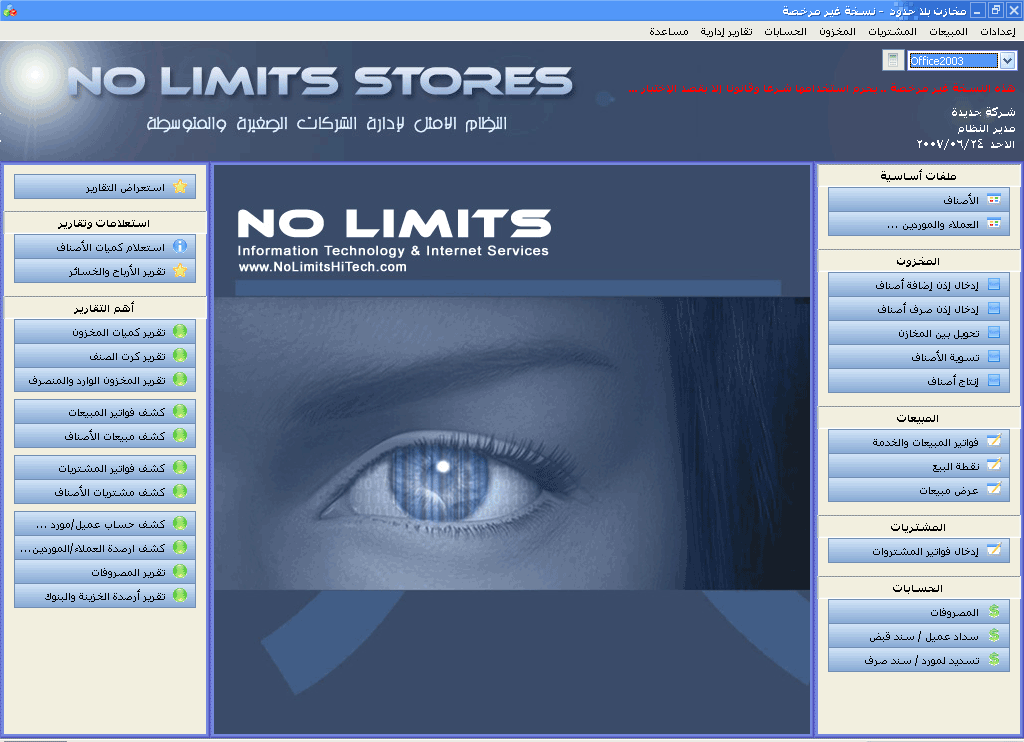Click the star icon beside تقرير الأرباح والخسائر
The height and width of the screenshot is (742, 1024).
click(180, 270)
